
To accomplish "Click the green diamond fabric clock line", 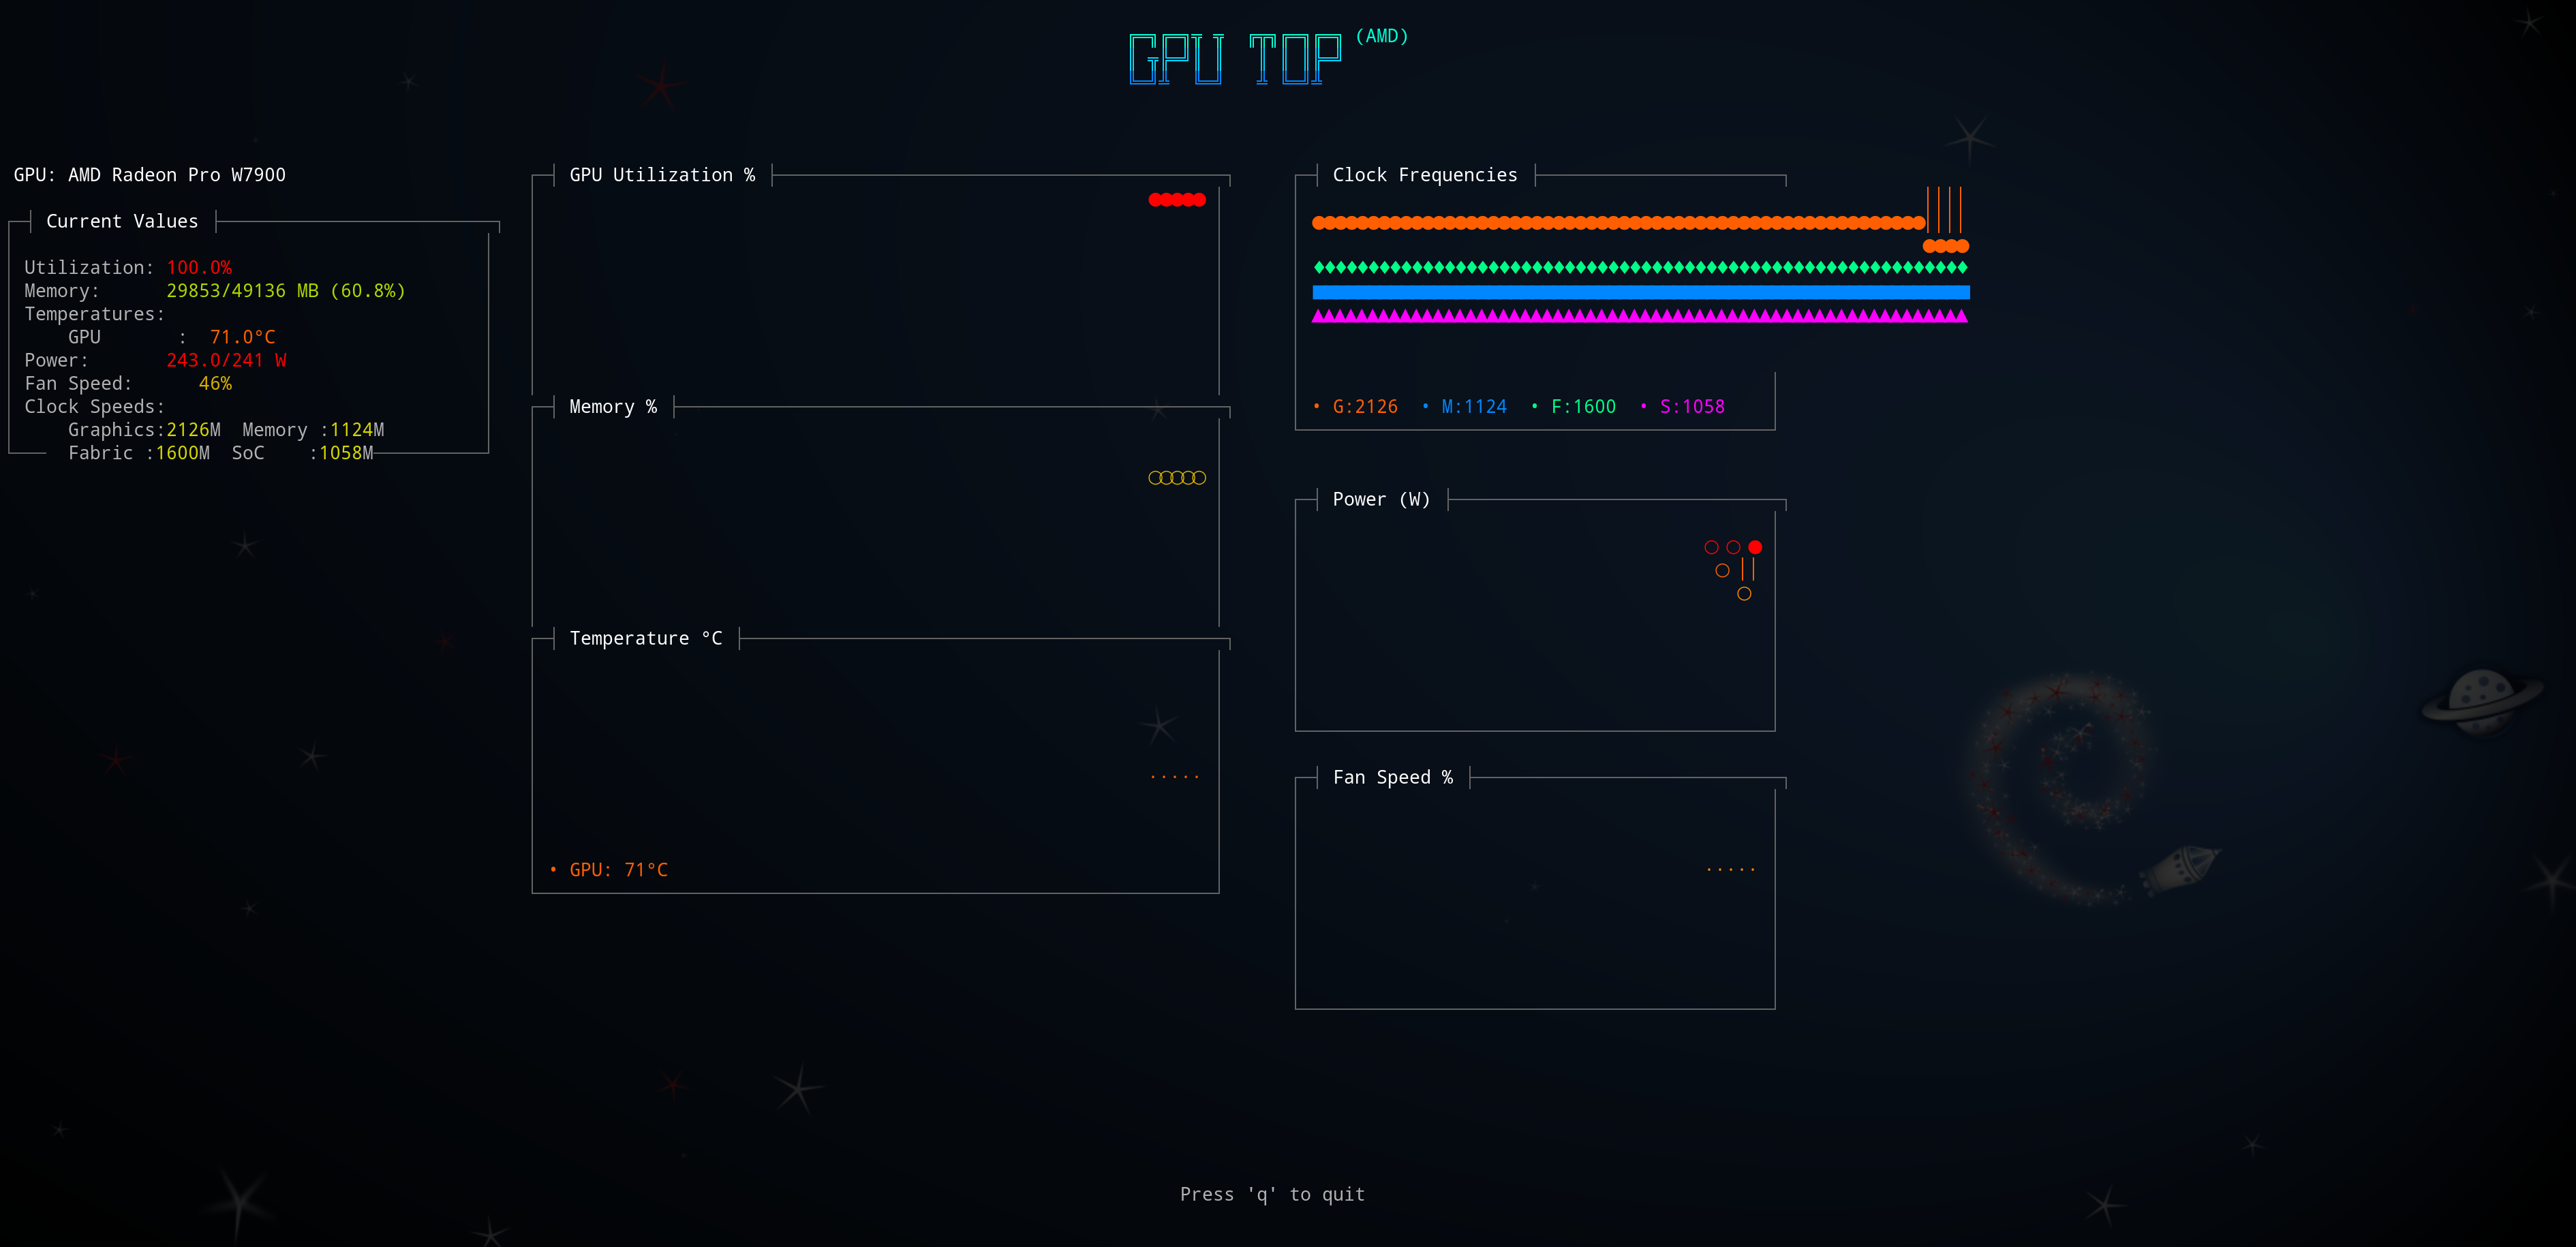I will (x=1640, y=267).
